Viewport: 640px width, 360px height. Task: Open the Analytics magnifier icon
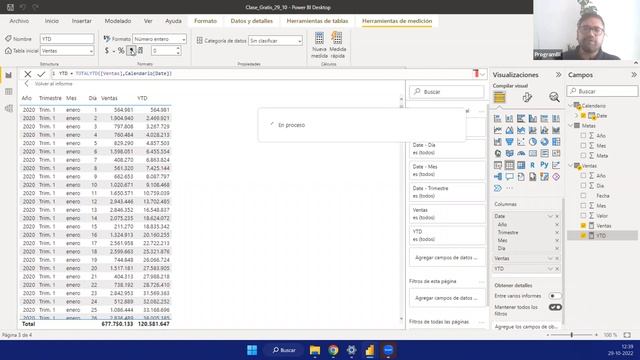point(554,97)
